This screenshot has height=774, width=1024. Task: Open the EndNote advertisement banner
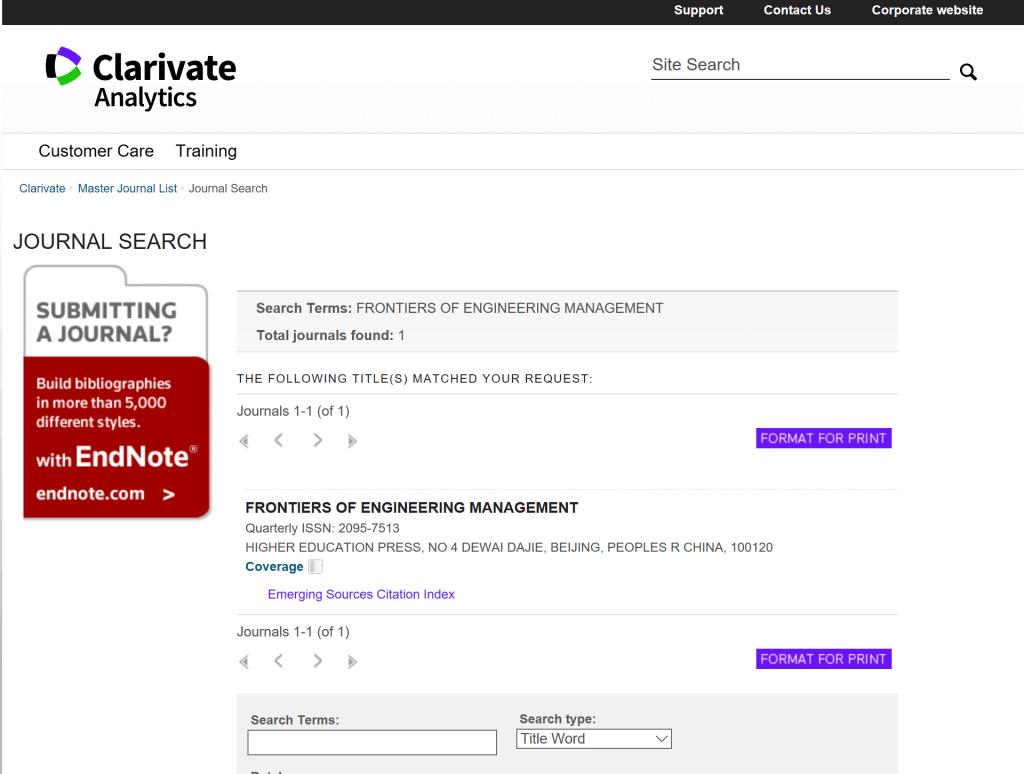116,392
